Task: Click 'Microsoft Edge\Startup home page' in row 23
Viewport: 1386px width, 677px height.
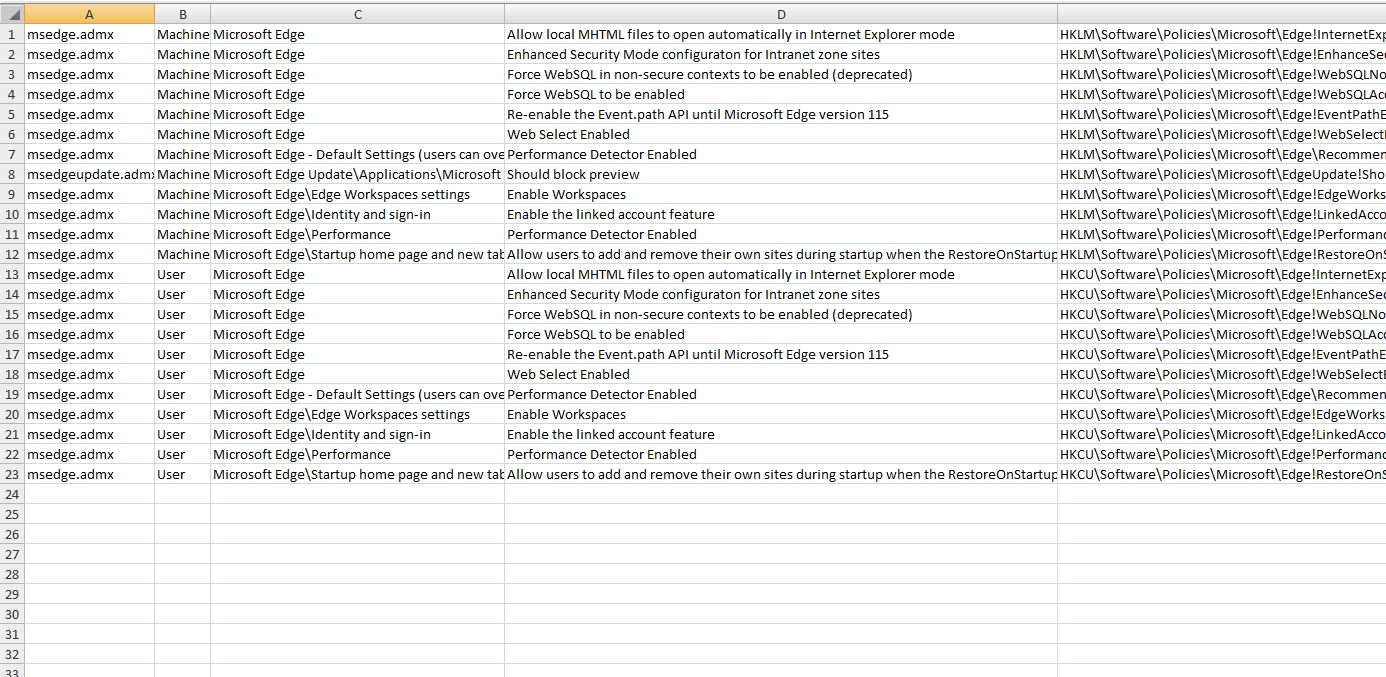Action: pos(358,474)
